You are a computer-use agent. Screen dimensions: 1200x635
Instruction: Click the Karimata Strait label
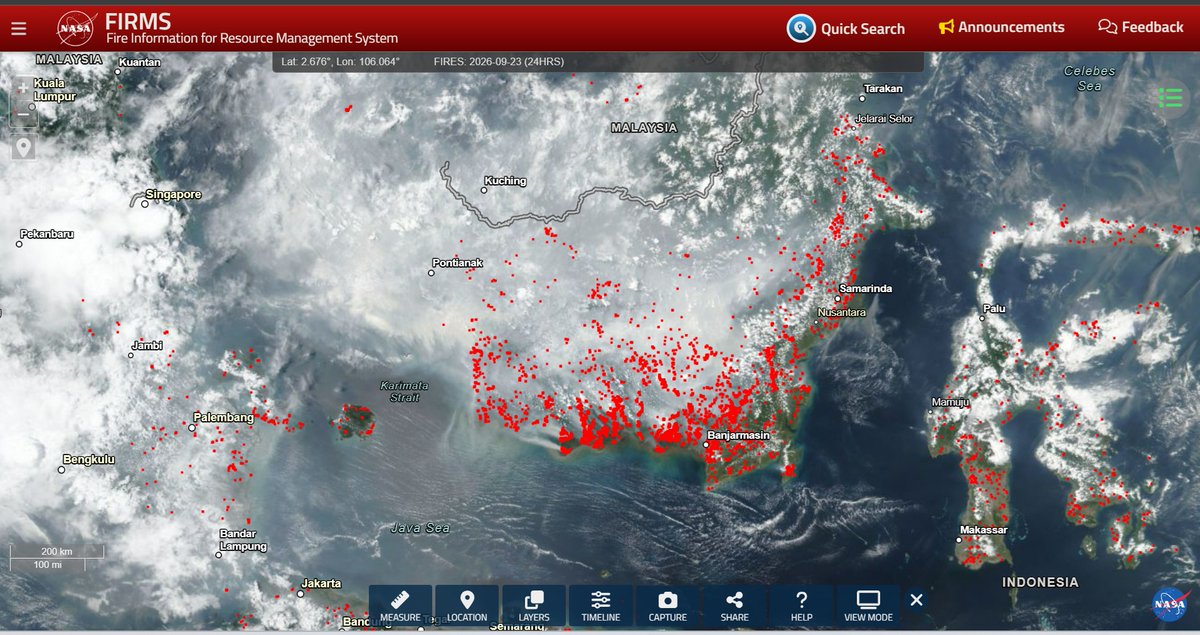coord(405,391)
